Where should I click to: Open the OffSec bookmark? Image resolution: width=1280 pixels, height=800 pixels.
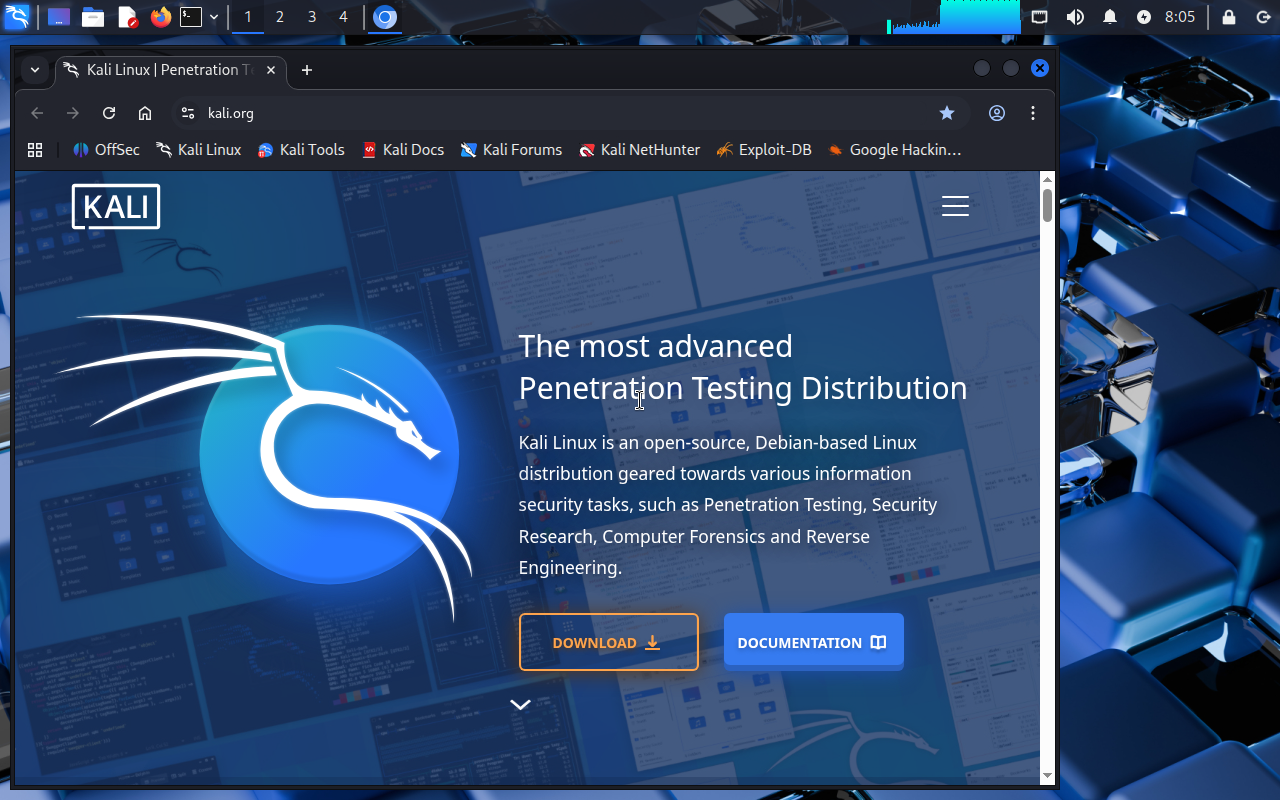coord(106,150)
